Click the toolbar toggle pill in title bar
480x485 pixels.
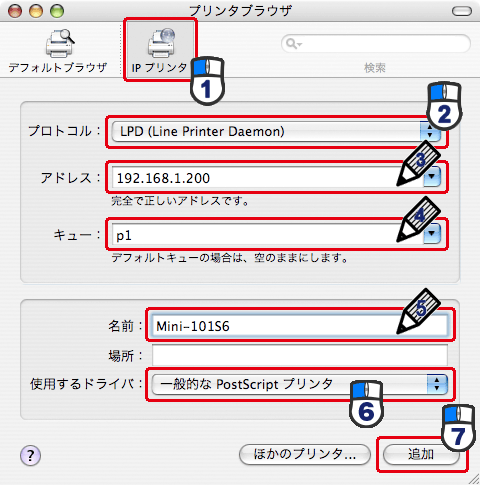[x=461, y=11]
